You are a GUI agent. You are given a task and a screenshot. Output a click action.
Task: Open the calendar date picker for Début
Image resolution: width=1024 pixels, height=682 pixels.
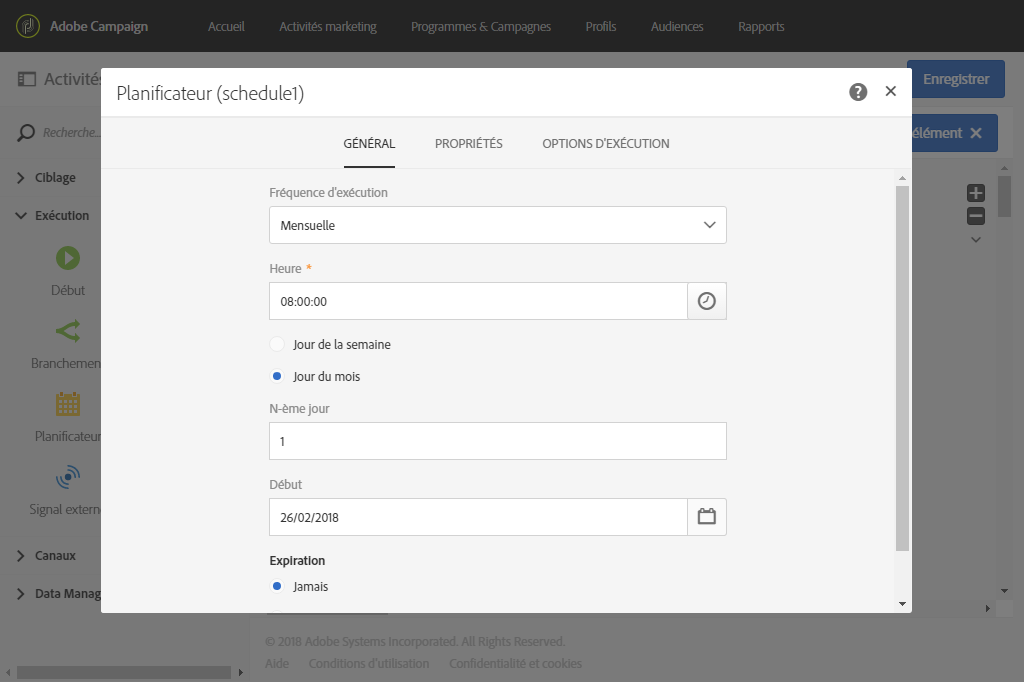[x=707, y=517]
